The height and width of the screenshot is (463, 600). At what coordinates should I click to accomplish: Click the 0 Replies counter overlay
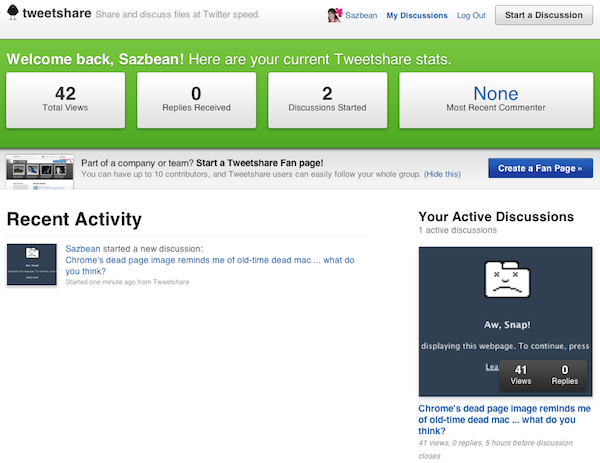pyautogui.click(x=565, y=375)
